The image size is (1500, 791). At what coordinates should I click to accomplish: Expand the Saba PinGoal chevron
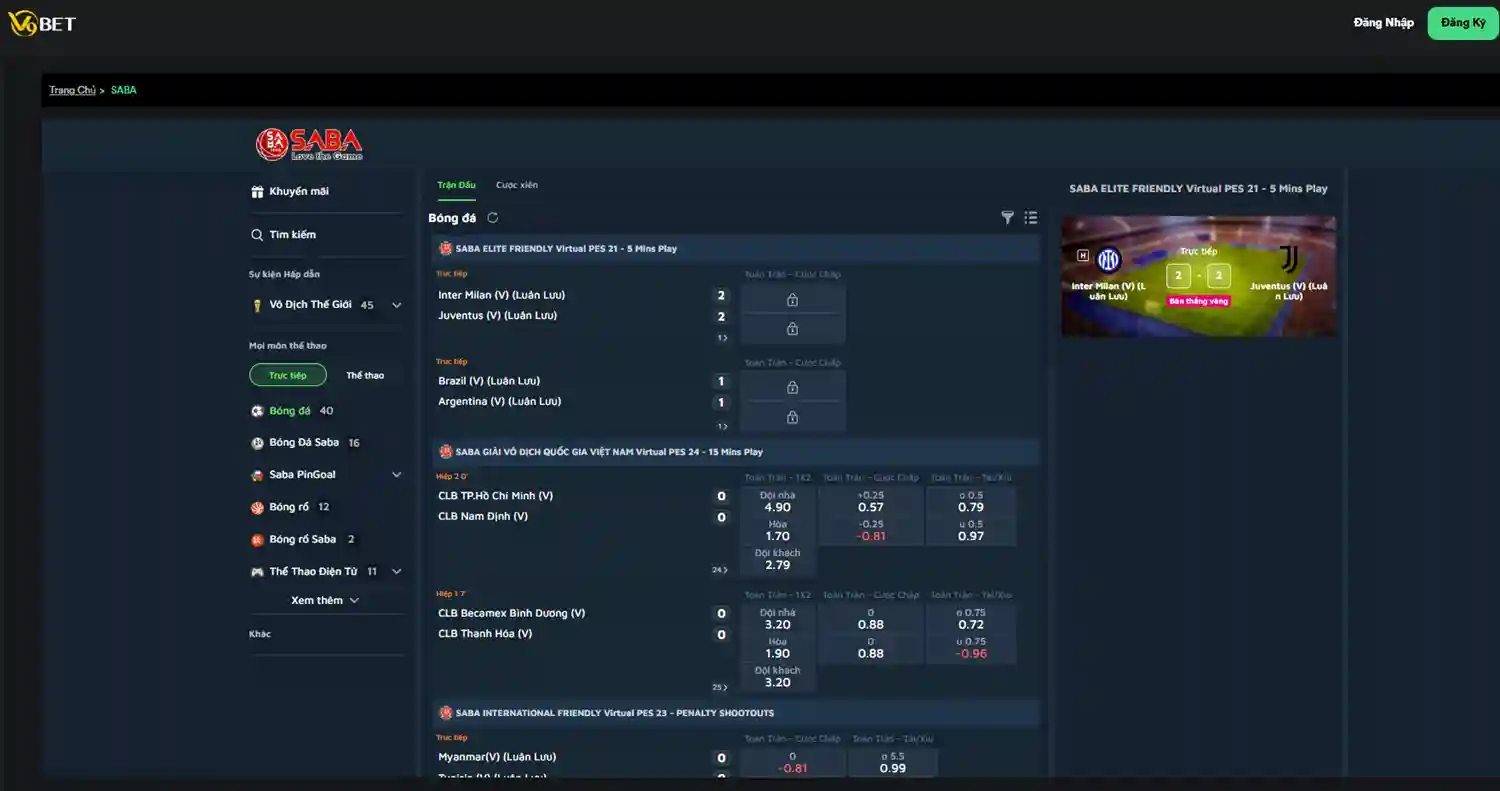[x=396, y=474]
